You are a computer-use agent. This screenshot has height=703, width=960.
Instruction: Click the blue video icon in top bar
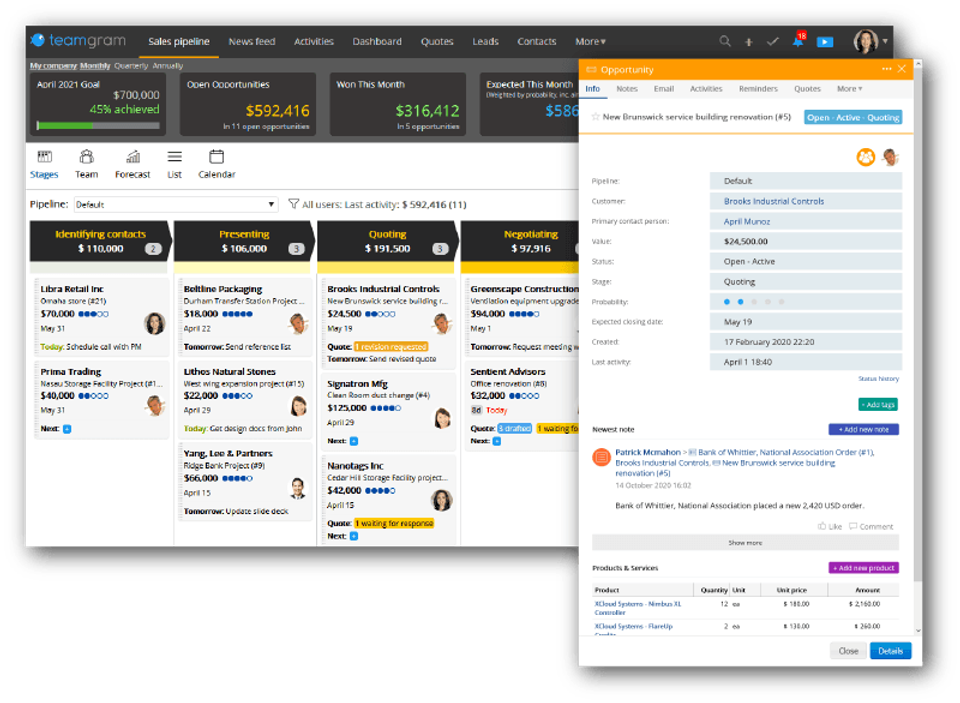(x=825, y=42)
